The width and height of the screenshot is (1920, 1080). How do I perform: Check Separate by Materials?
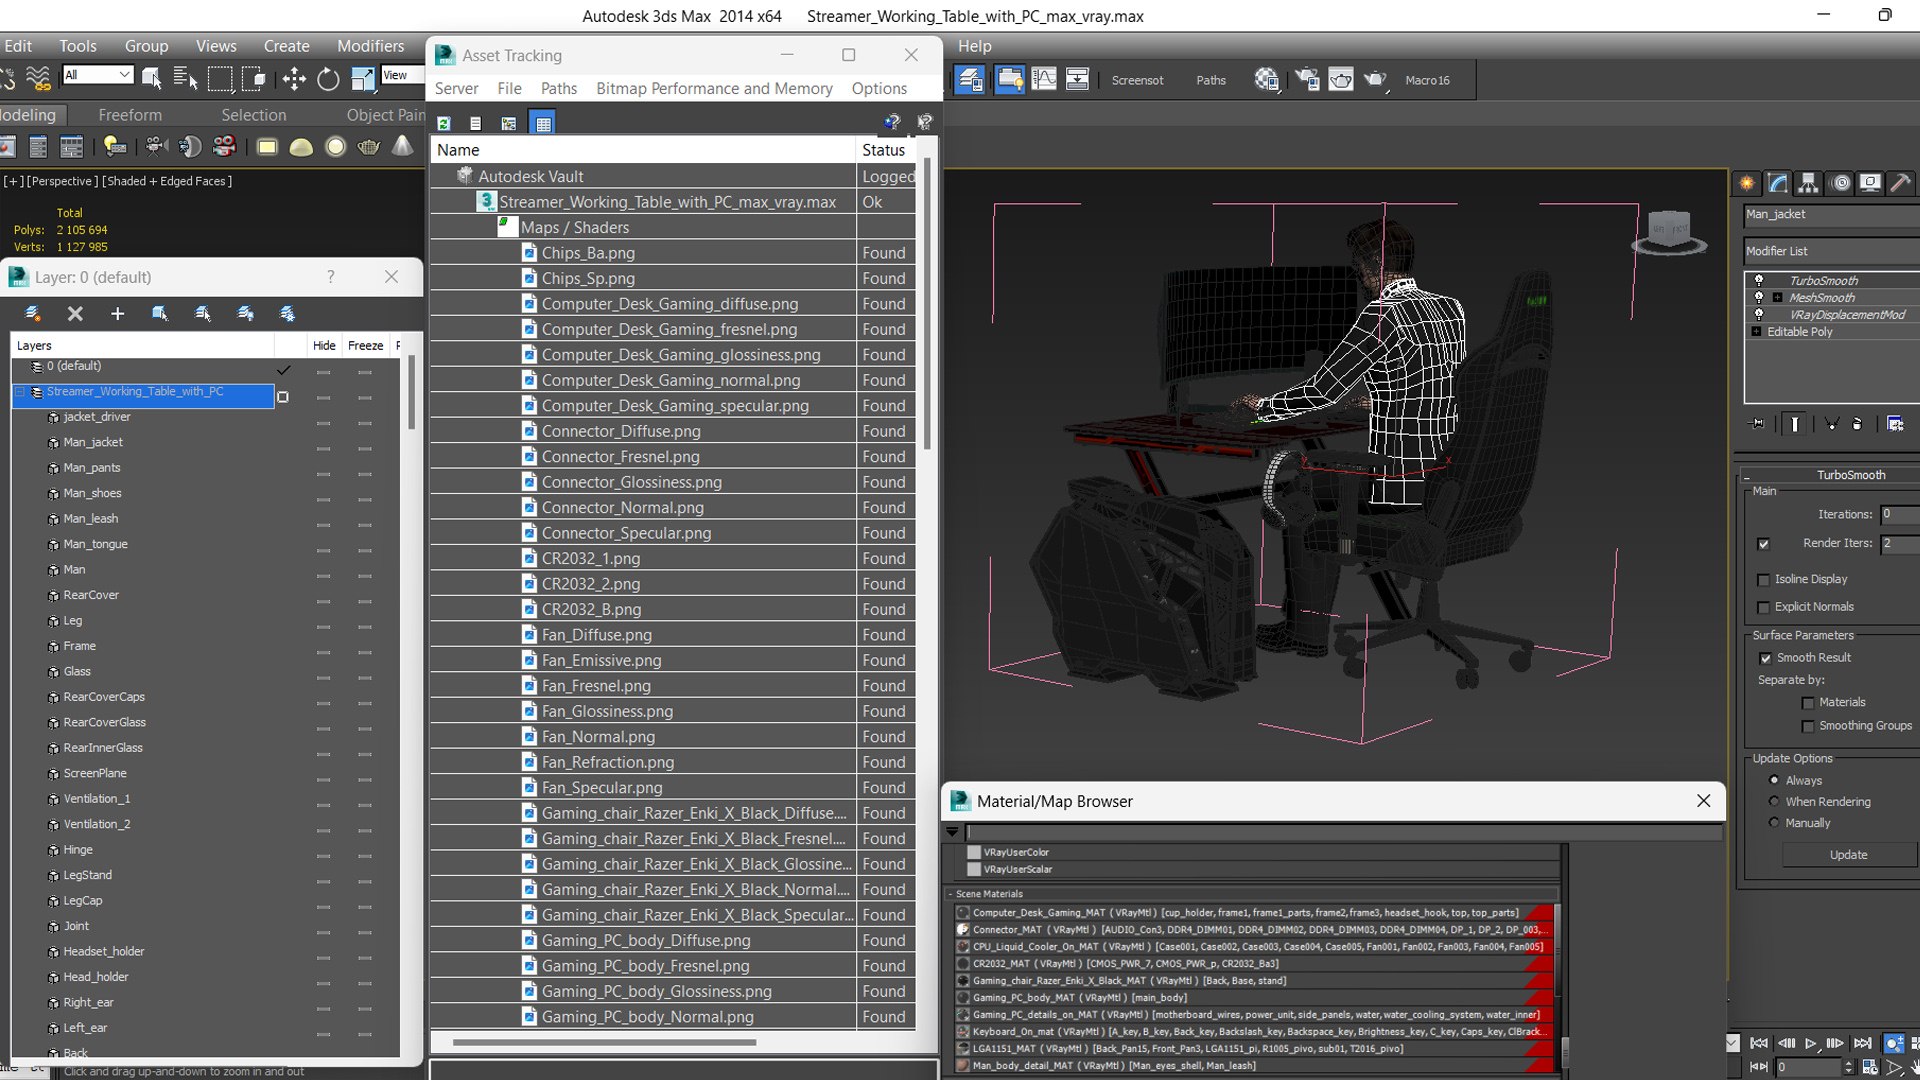[x=1807, y=703]
